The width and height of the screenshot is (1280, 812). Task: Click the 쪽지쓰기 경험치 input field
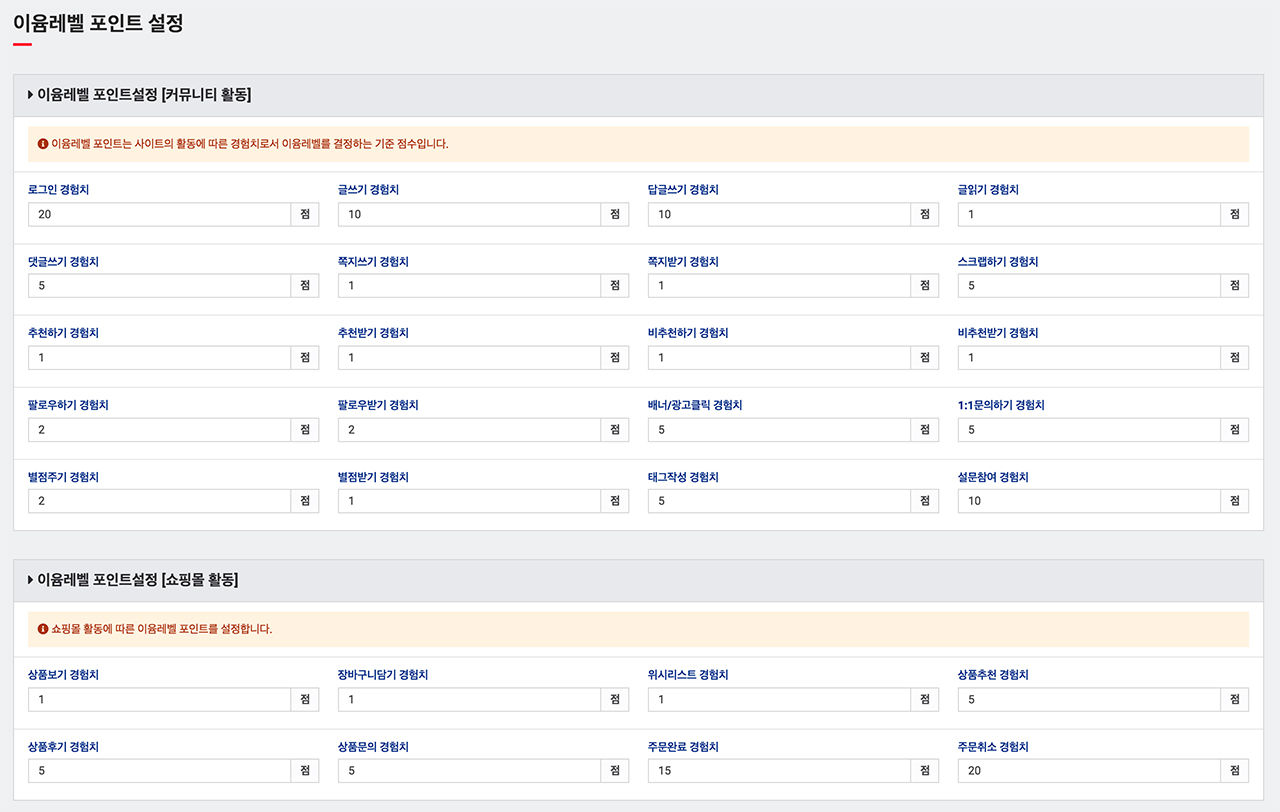(x=470, y=286)
